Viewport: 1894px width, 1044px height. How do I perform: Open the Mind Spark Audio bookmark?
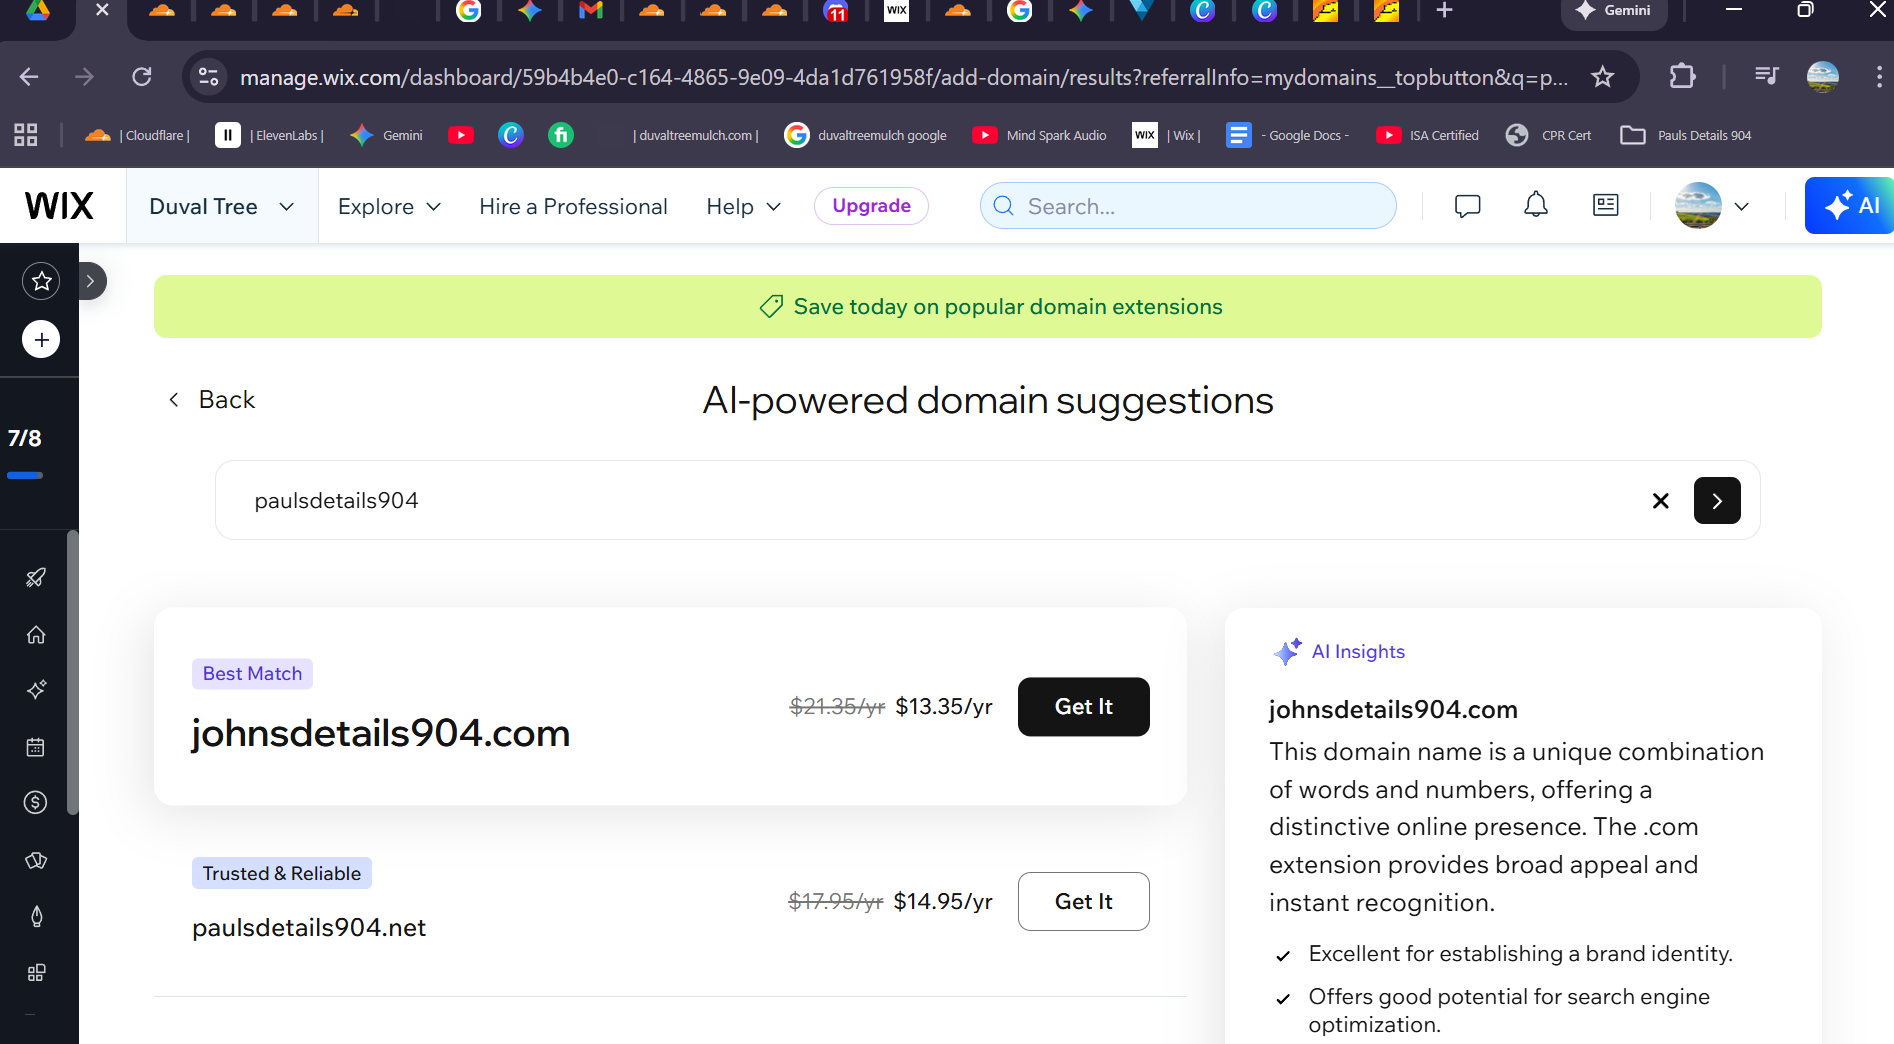tap(1040, 135)
